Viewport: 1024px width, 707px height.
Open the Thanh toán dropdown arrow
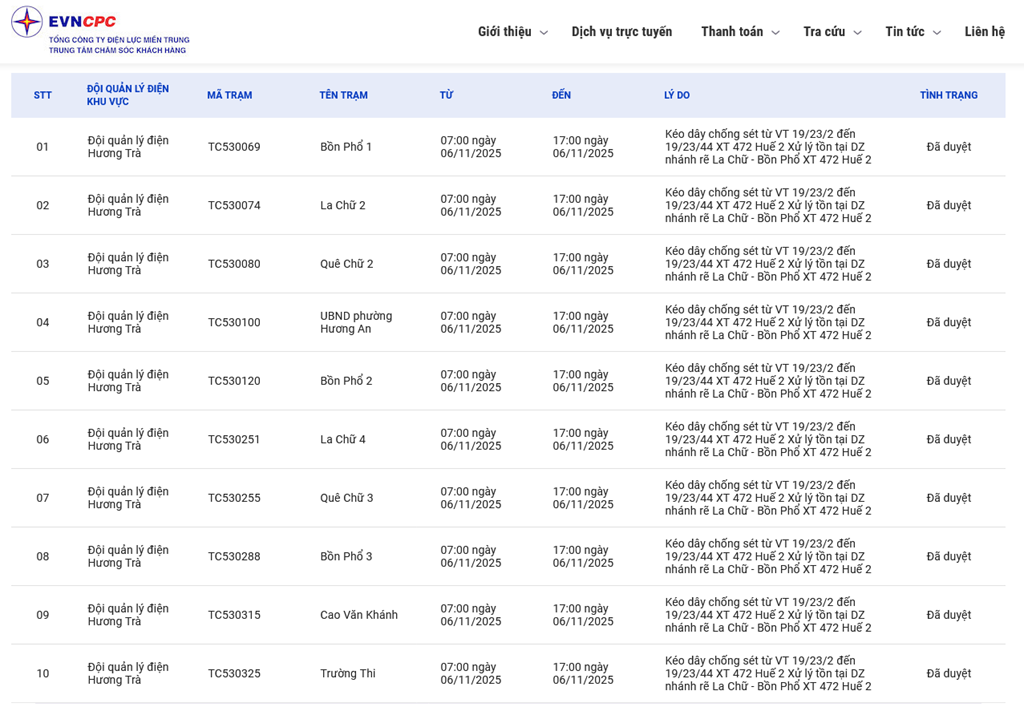click(x=775, y=33)
